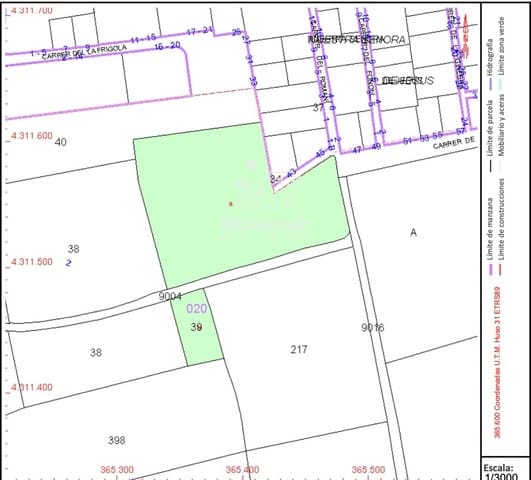Screen dimensions: 531x480
Task: Select the area labeled A
Action: click(x=413, y=232)
